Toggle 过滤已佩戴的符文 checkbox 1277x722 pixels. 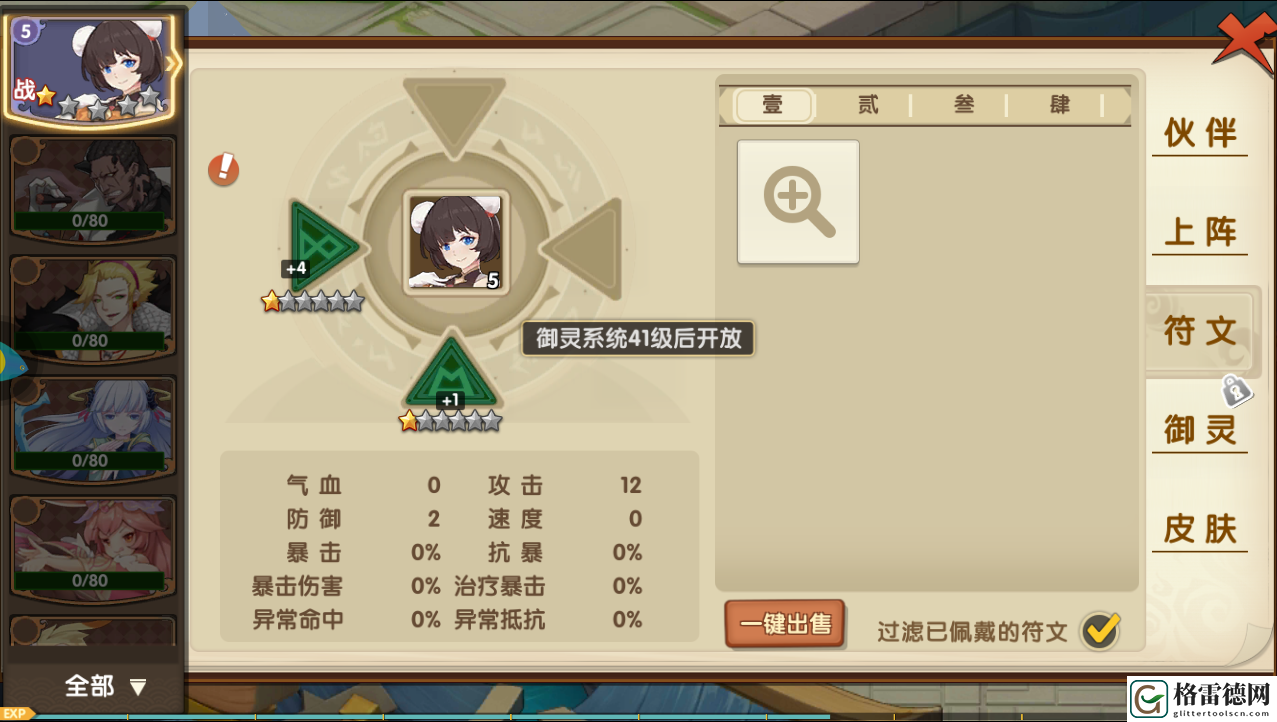pyautogui.click(x=1100, y=630)
